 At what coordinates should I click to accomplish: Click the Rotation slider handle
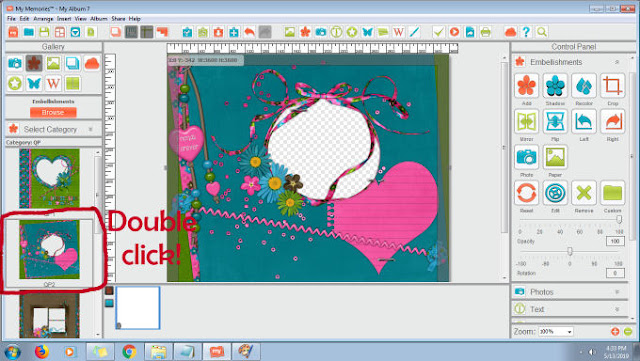[570, 252]
